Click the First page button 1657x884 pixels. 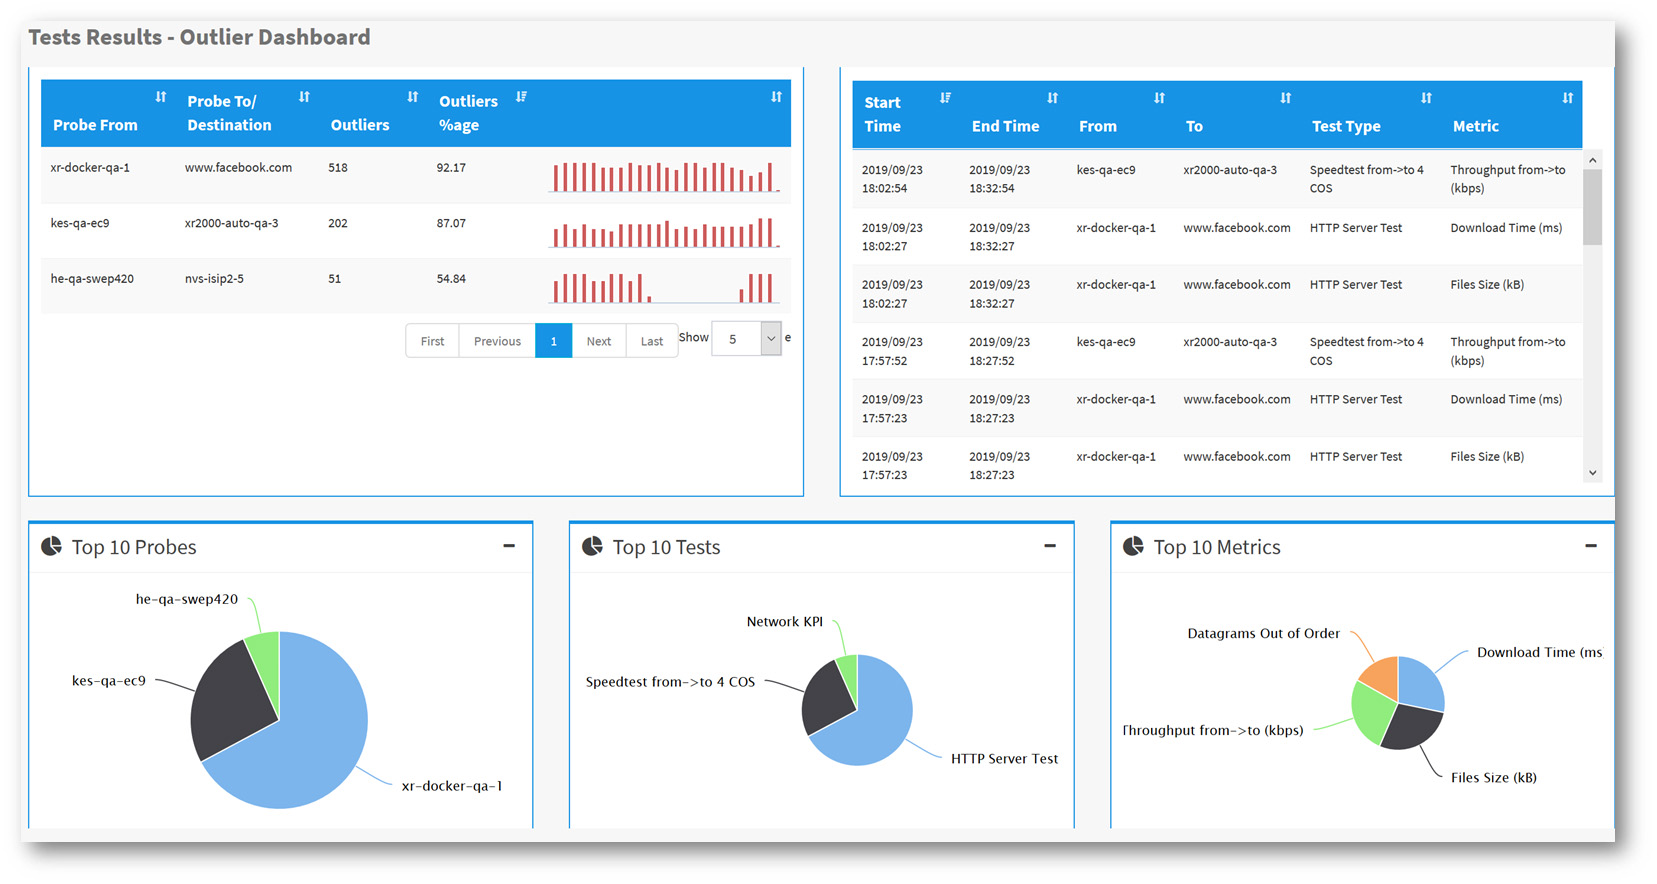[432, 341]
